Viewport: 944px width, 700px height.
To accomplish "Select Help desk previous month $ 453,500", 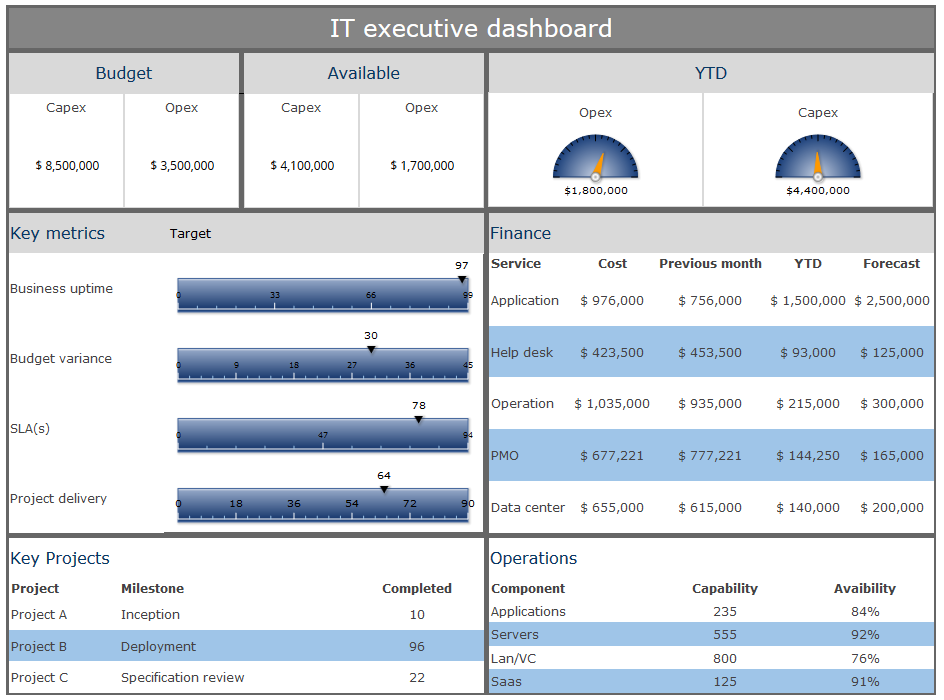I will pyautogui.click(x=710, y=353).
